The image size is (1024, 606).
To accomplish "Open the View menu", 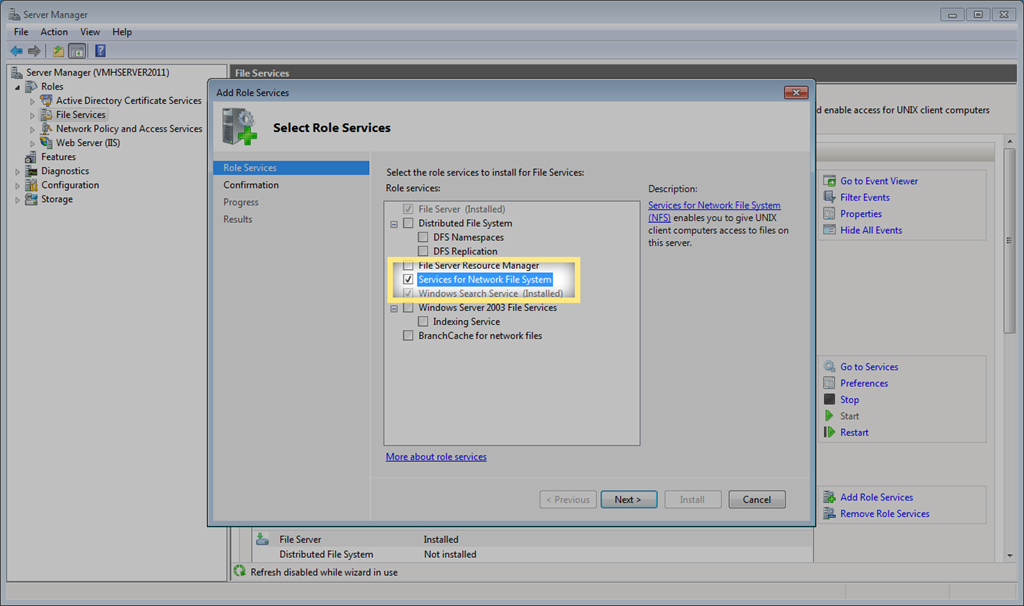I will (90, 32).
